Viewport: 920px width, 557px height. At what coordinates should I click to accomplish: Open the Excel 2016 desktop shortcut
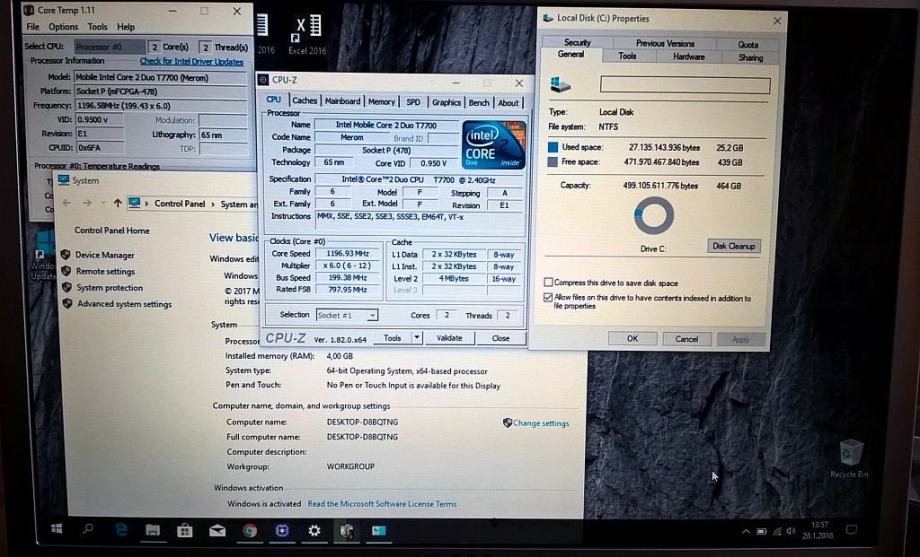(x=307, y=35)
